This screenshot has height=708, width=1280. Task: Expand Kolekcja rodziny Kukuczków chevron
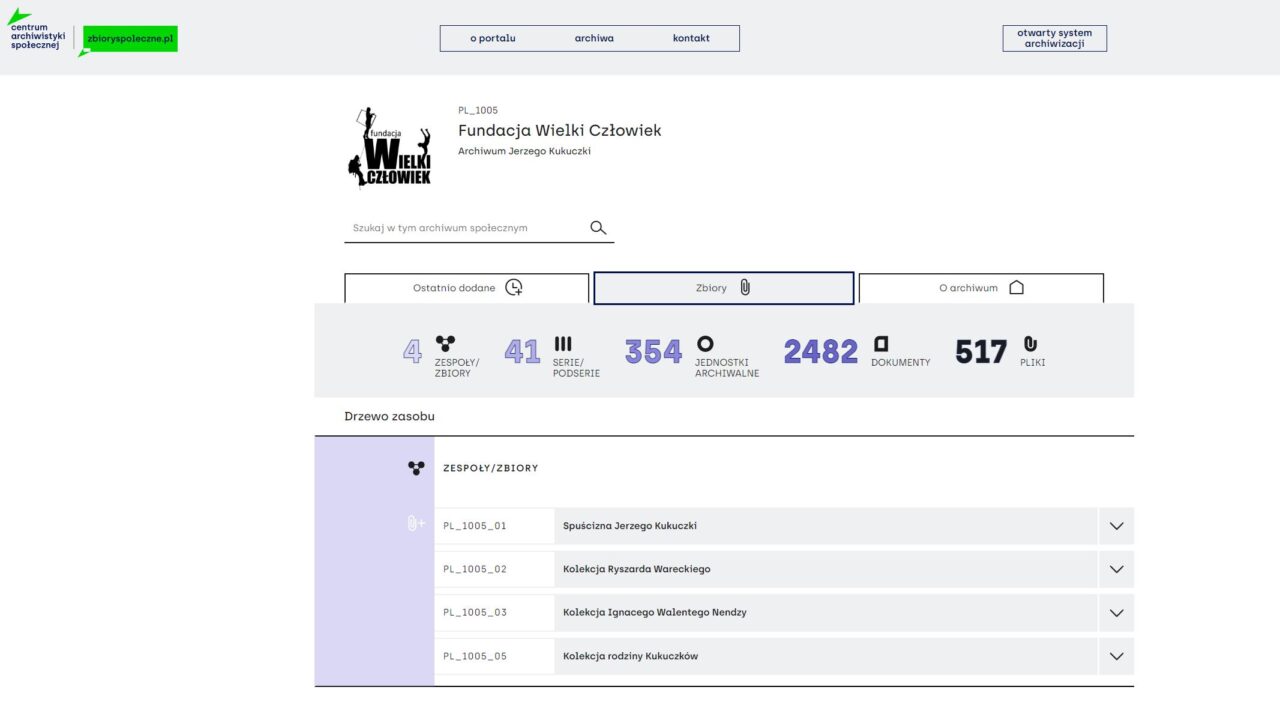[x=1116, y=657]
